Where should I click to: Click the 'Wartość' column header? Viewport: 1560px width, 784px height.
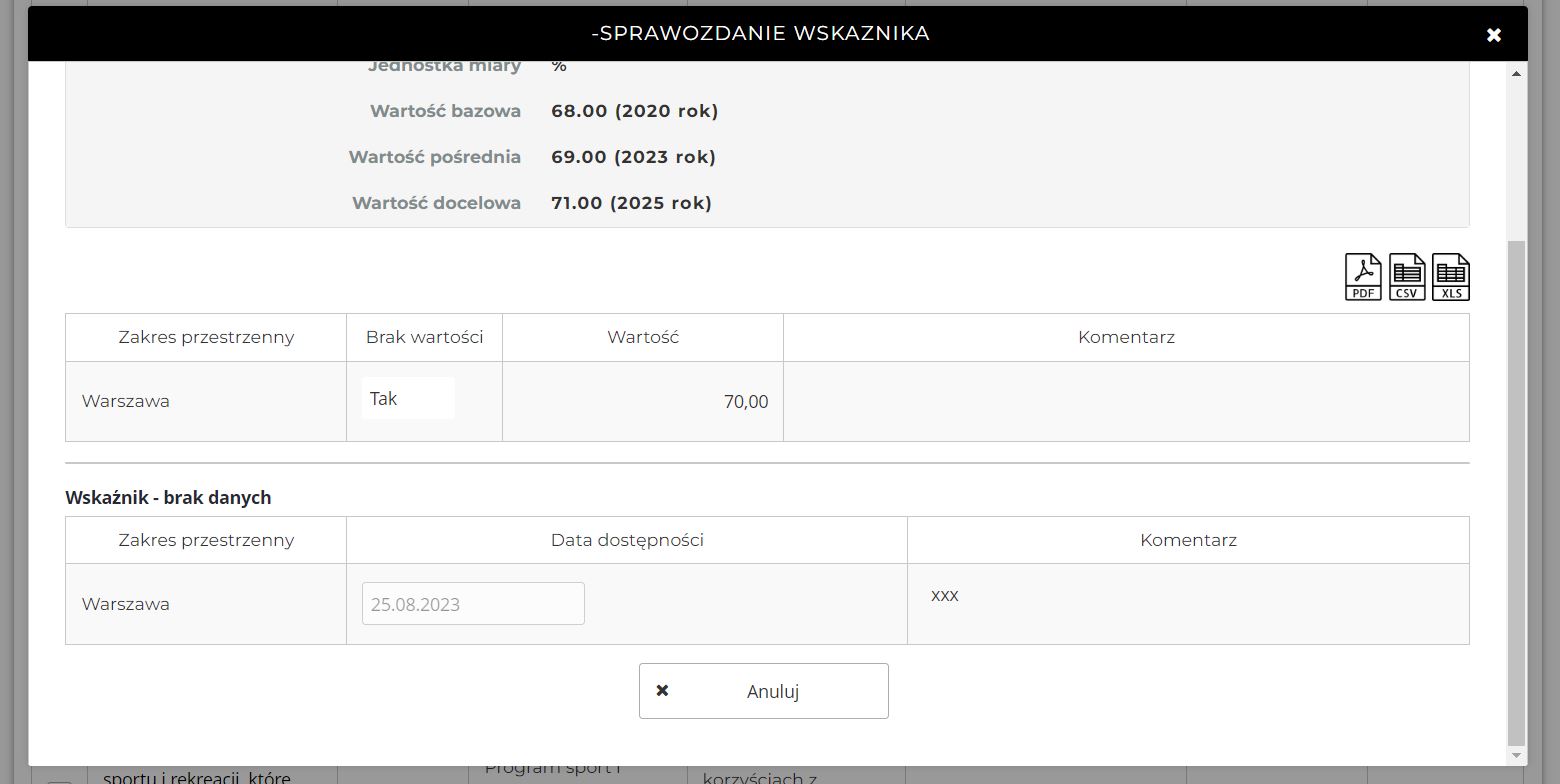[643, 338]
